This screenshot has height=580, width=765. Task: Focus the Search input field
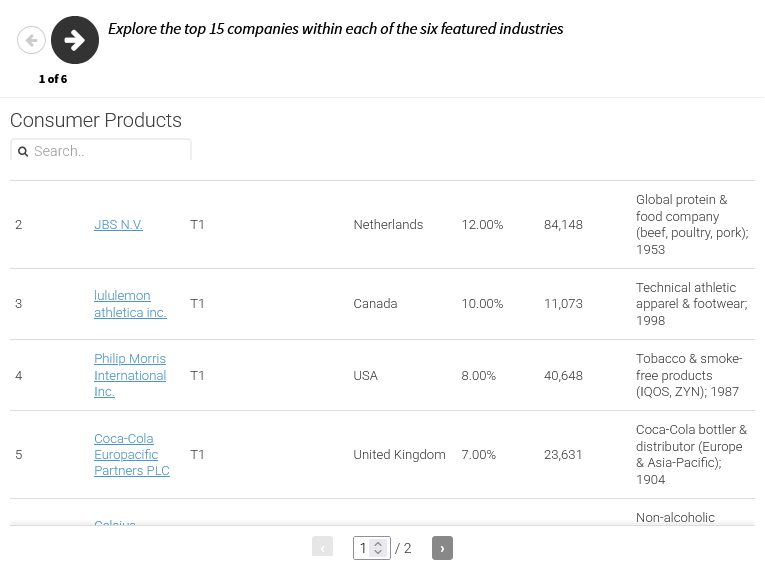[x=101, y=151]
